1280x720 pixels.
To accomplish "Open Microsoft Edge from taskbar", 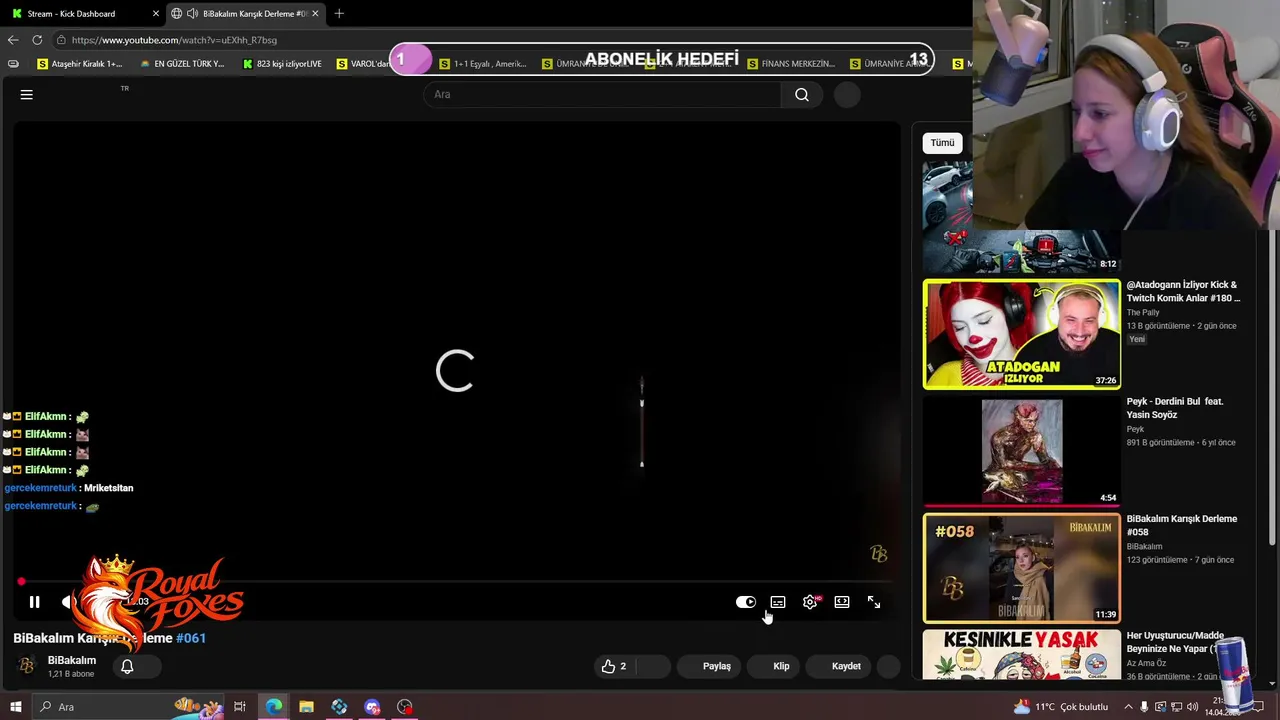I will pos(274,707).
